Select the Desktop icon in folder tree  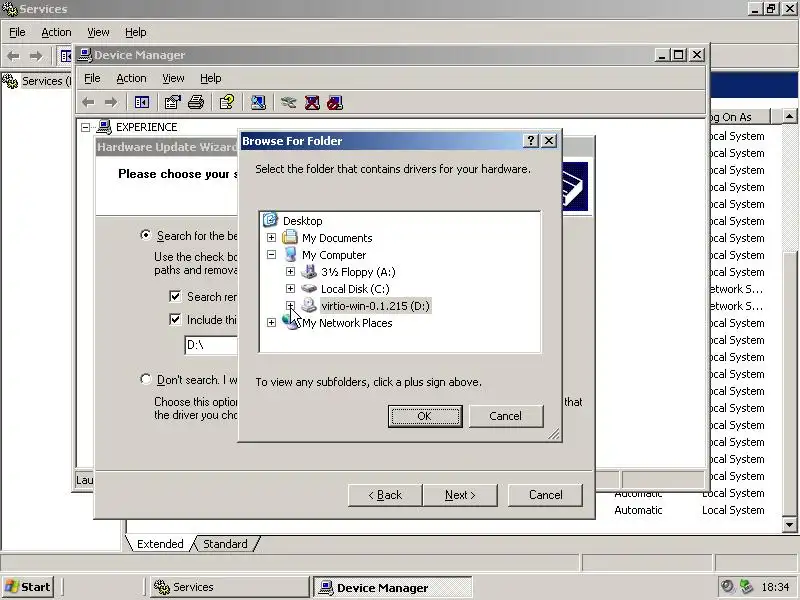coord(270,220)
